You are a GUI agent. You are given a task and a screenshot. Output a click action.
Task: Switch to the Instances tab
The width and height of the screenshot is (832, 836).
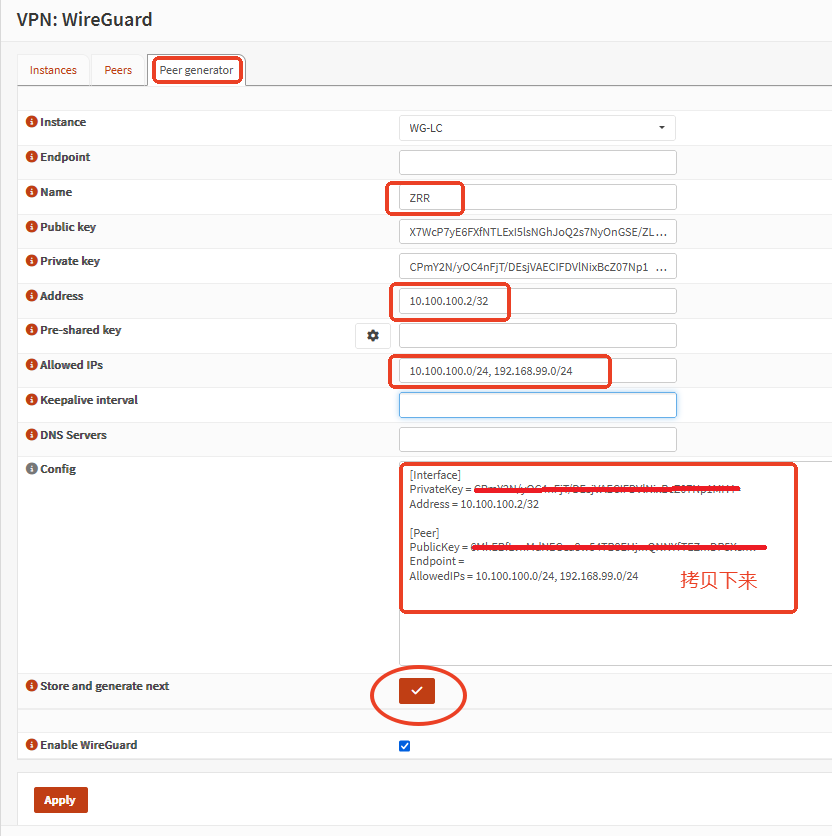[x=53, y=70]
